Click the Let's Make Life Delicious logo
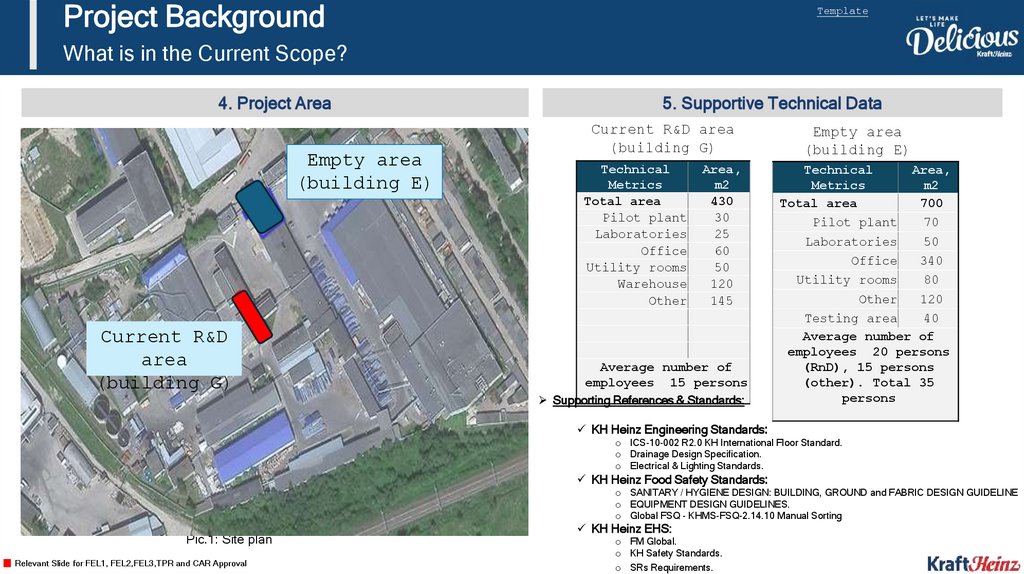1024x574 pixels. [x=961, y=37]
